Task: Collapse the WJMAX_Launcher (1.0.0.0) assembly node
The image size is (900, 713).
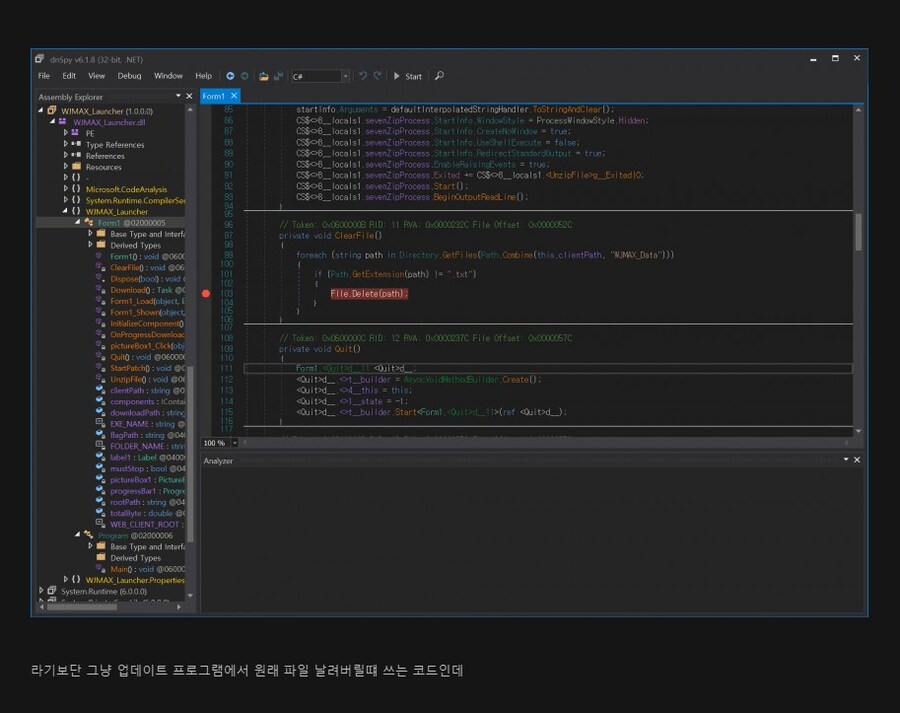Action: coord(41,110)
